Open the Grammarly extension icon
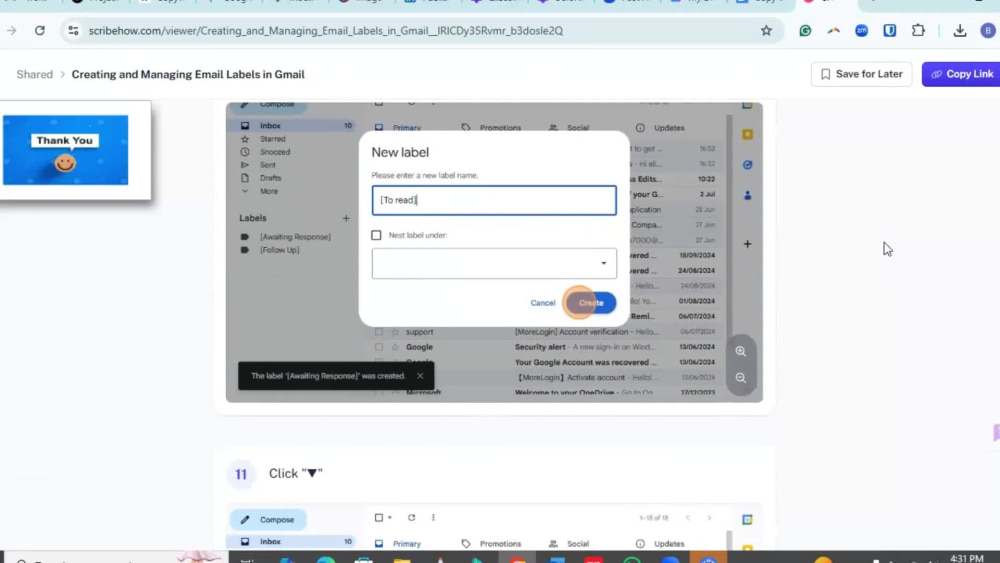This screenshot has width=1000, height=563. 805,31
